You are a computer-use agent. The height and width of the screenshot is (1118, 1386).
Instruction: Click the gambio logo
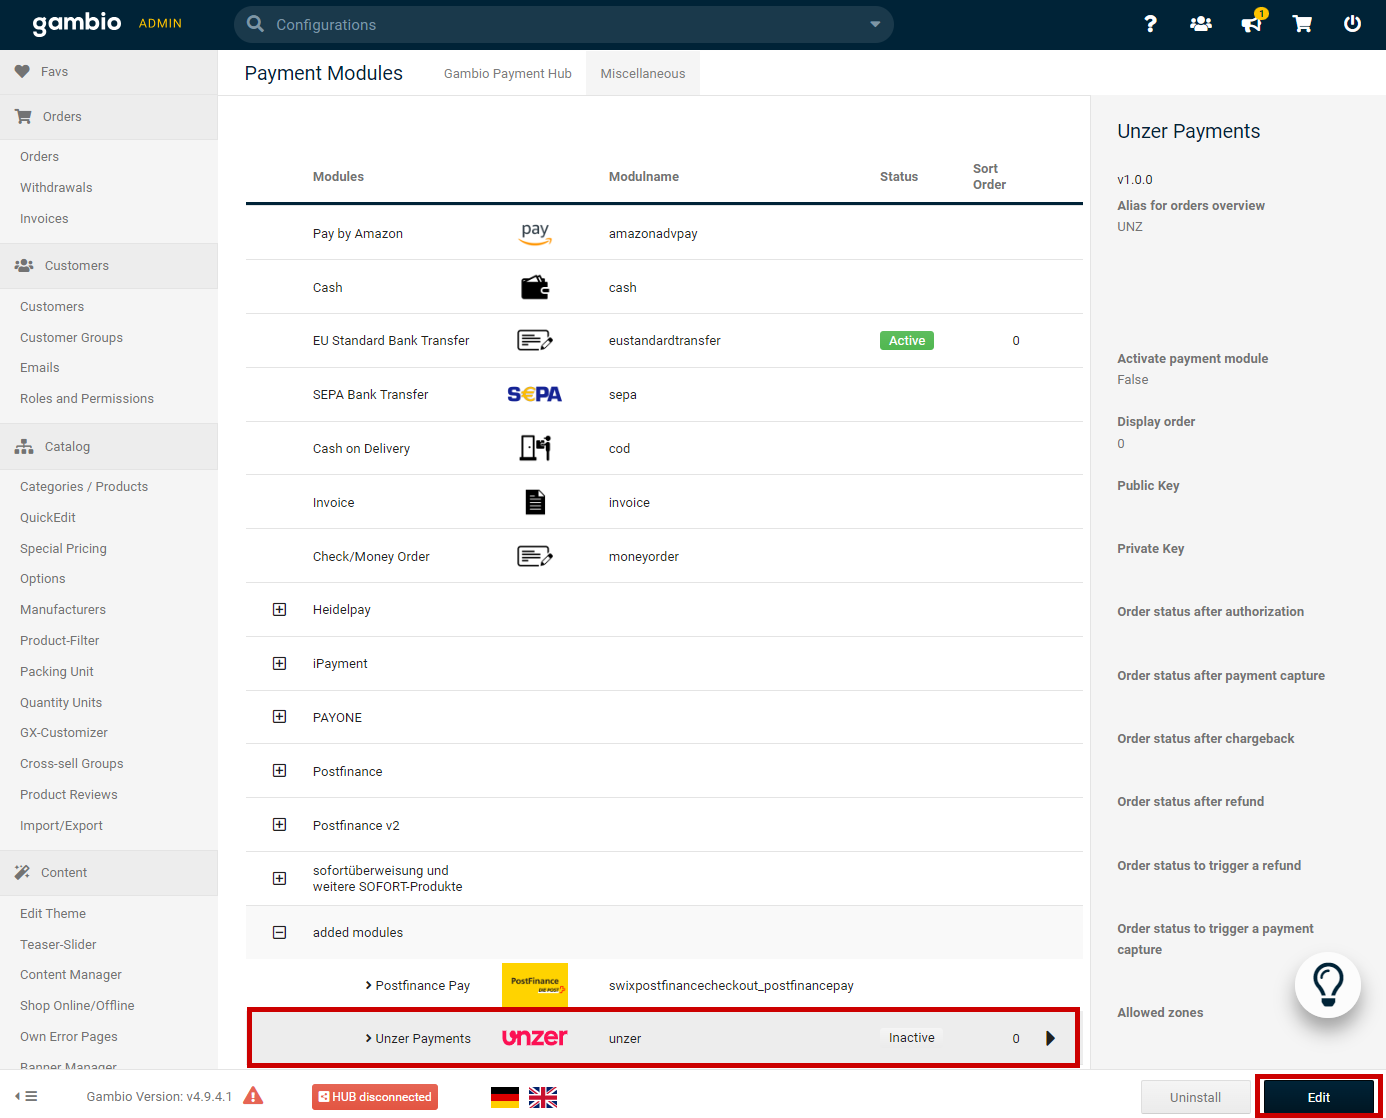pos(77,23)
